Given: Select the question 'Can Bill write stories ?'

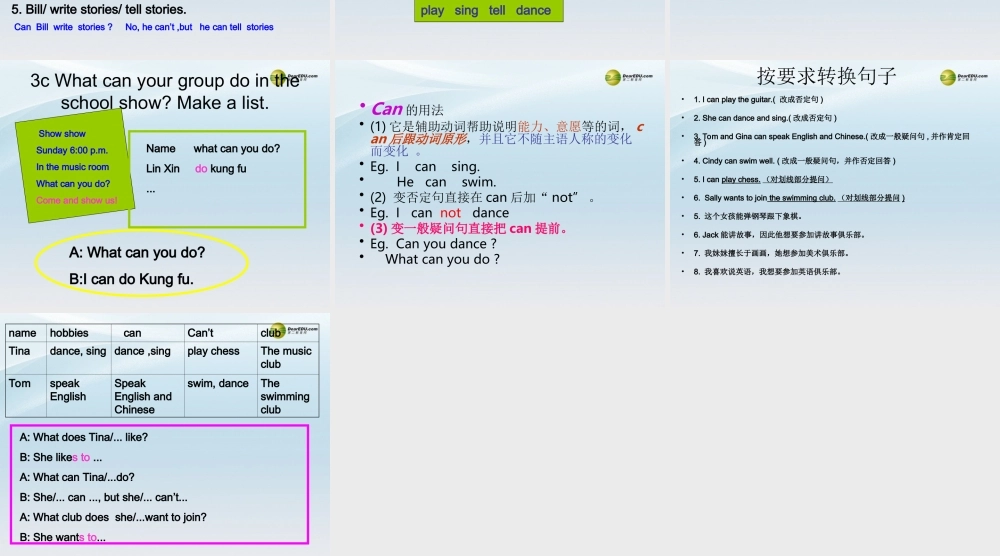Looking at the screenshot, I should point(63,27).
